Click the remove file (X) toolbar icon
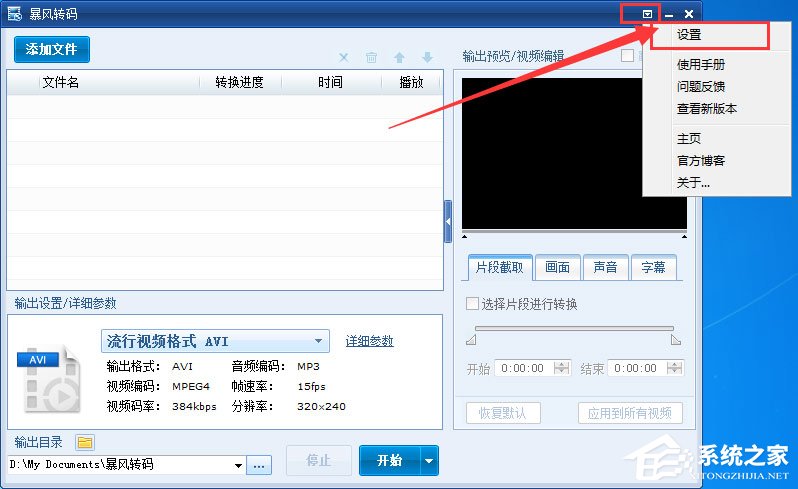This screenshot has height=489, width=798. (x=344, y=58)
